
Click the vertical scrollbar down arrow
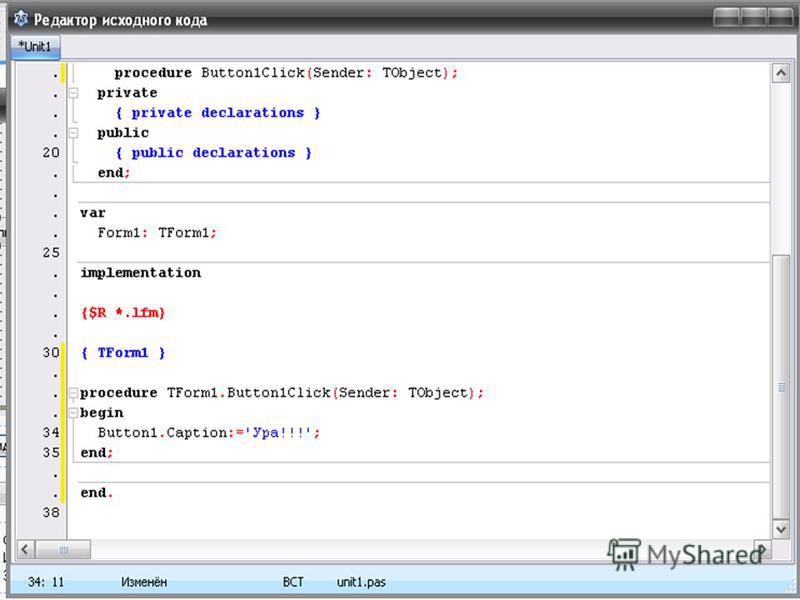781,529
